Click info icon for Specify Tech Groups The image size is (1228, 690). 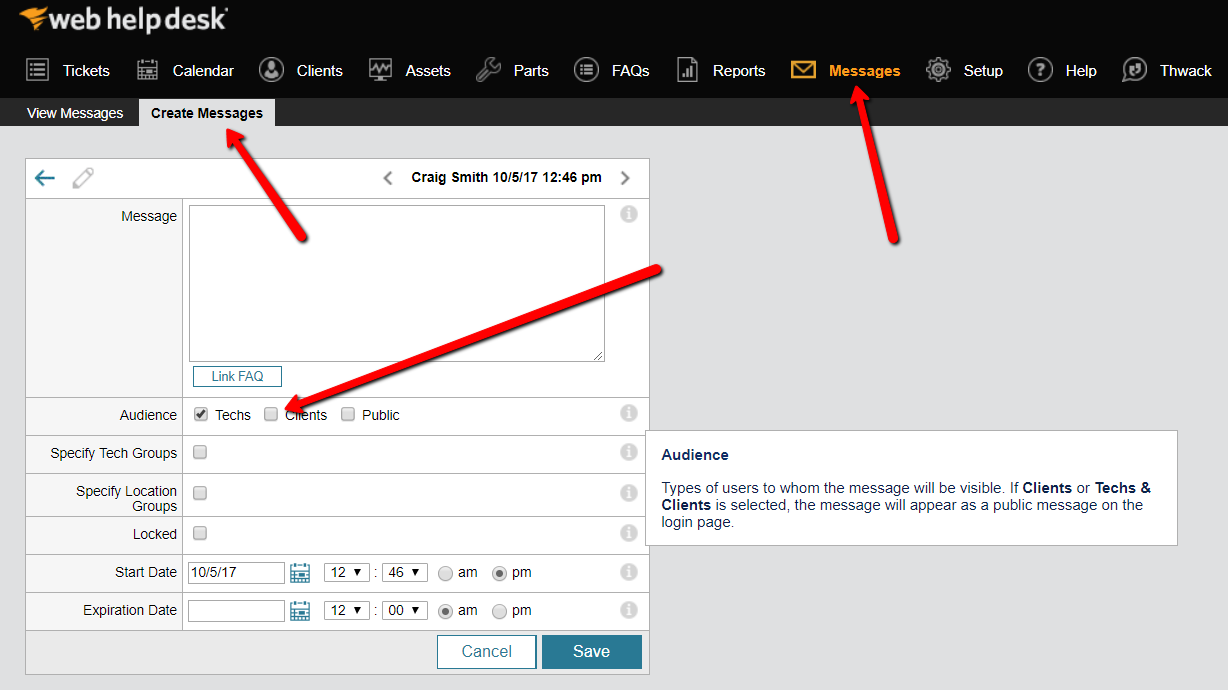629,452
